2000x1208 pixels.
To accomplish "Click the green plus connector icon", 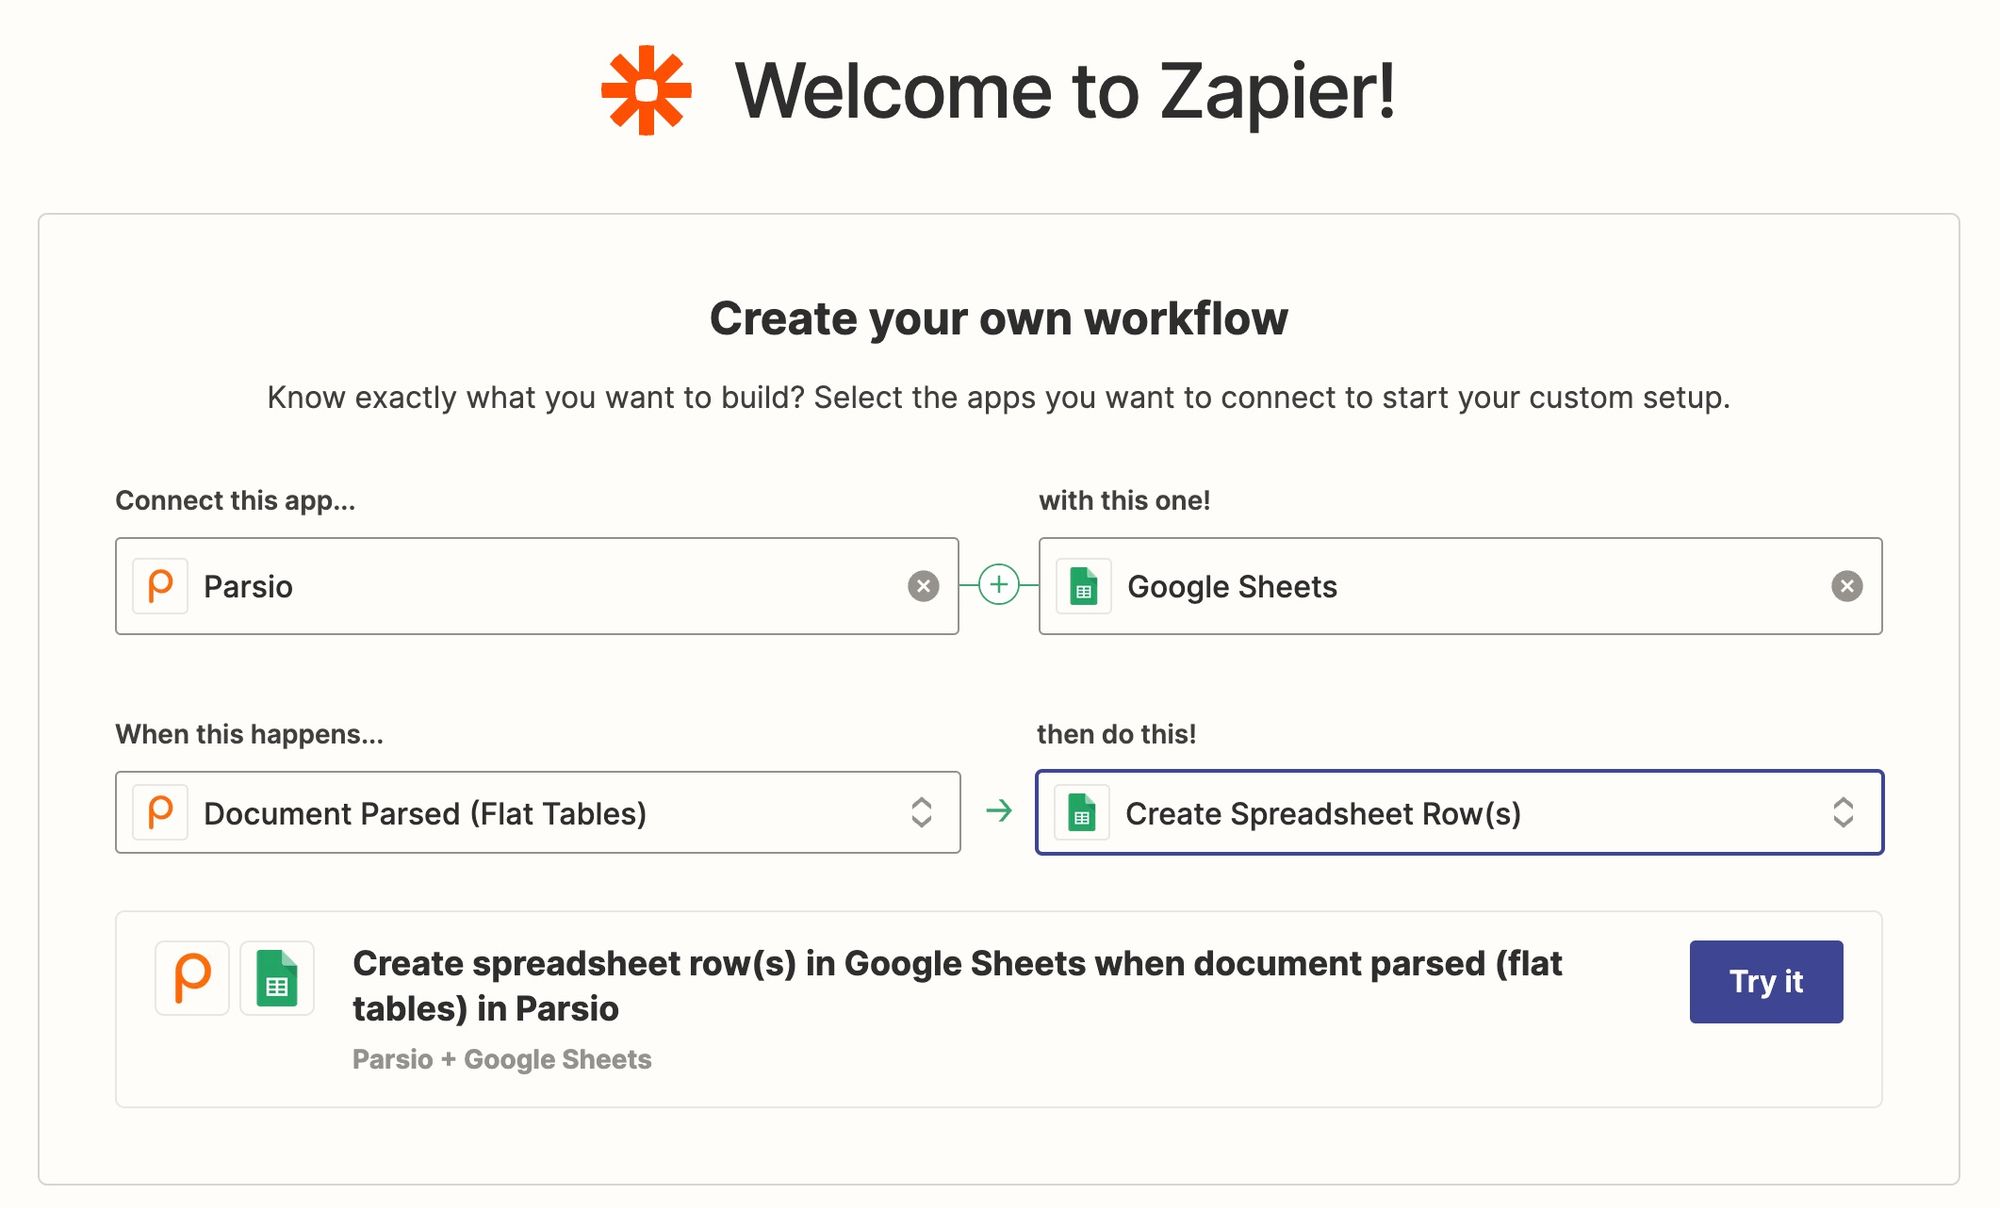I will pyautogui.click(x=998, y=585).
